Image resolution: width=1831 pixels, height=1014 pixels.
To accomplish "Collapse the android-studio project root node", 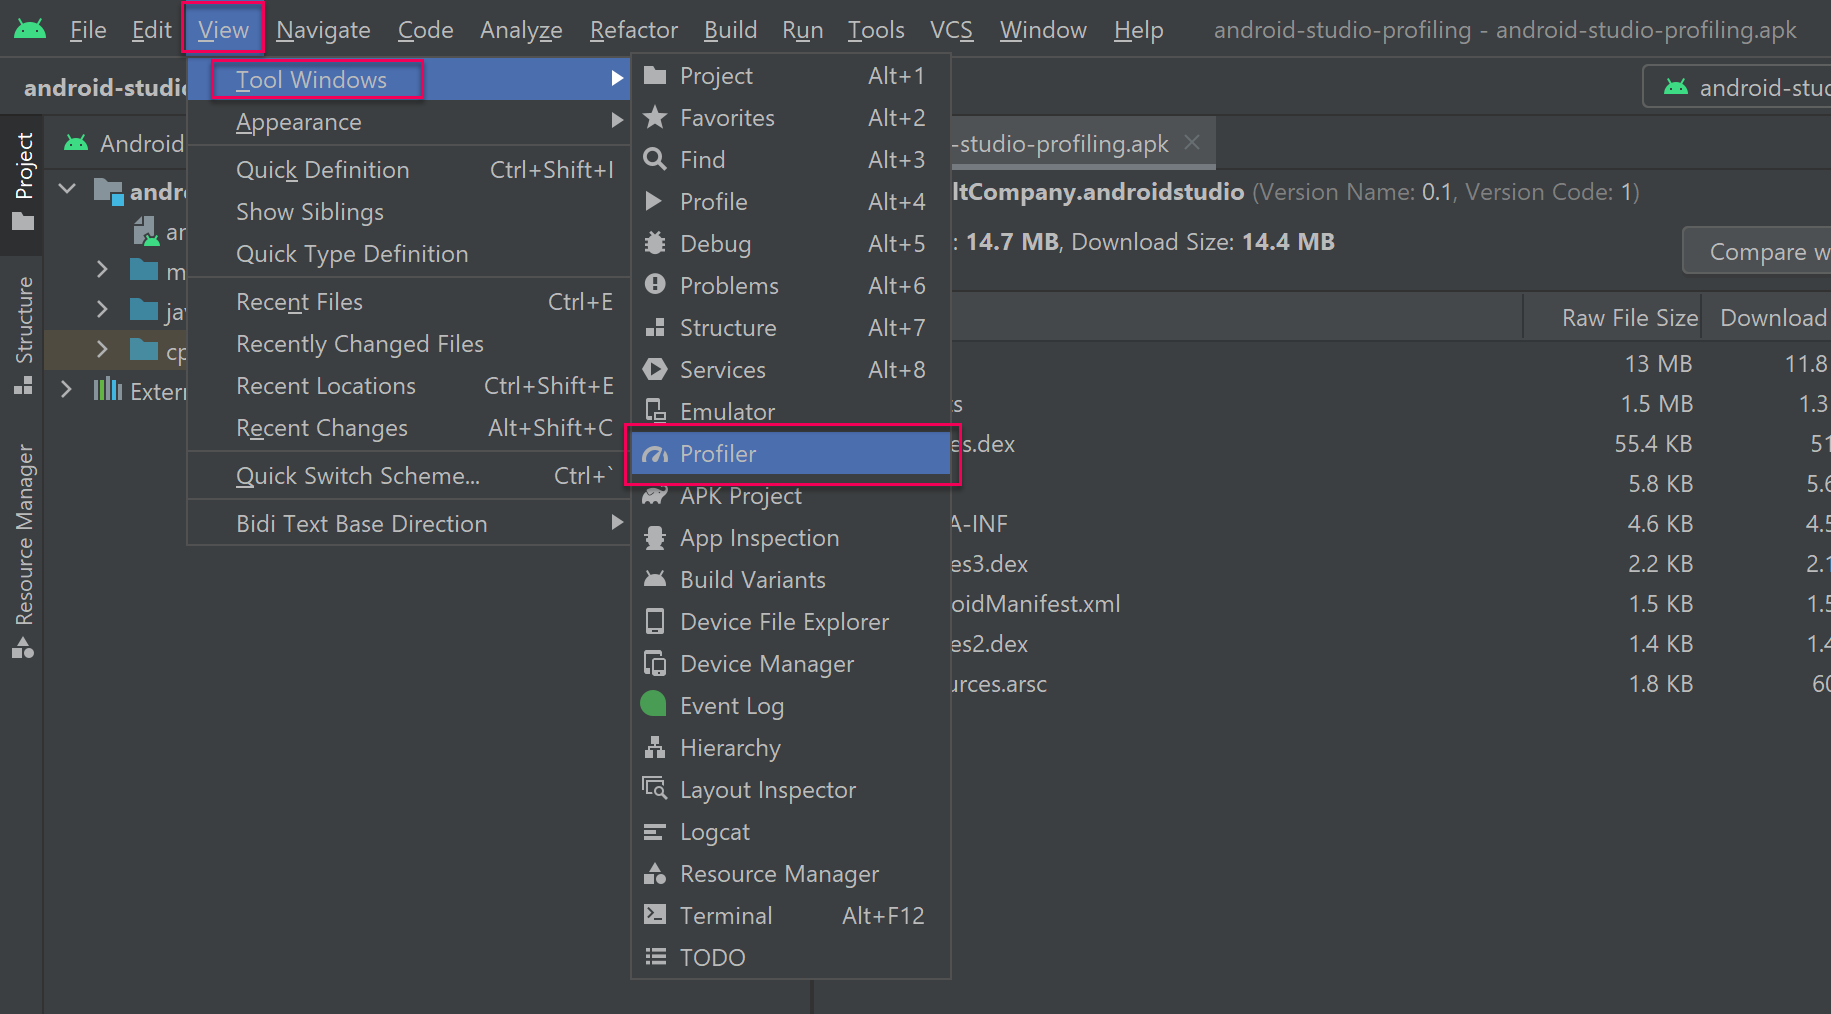I will pos(67,189).
